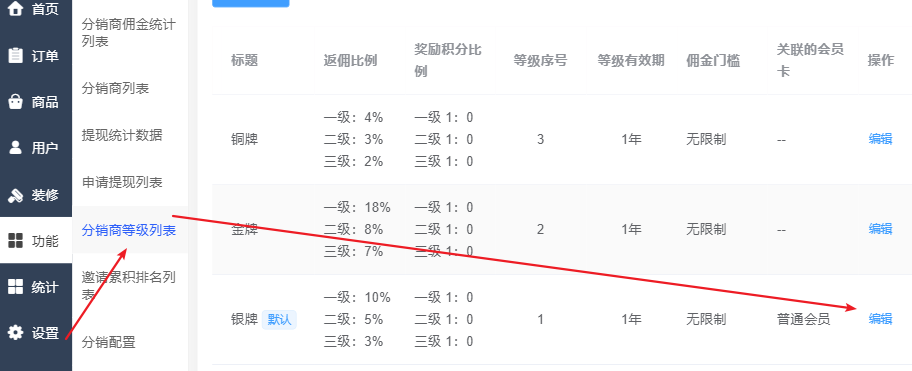912x371 pixels.
Task: Click the 用户 person icon
Action: coord(15,148)
